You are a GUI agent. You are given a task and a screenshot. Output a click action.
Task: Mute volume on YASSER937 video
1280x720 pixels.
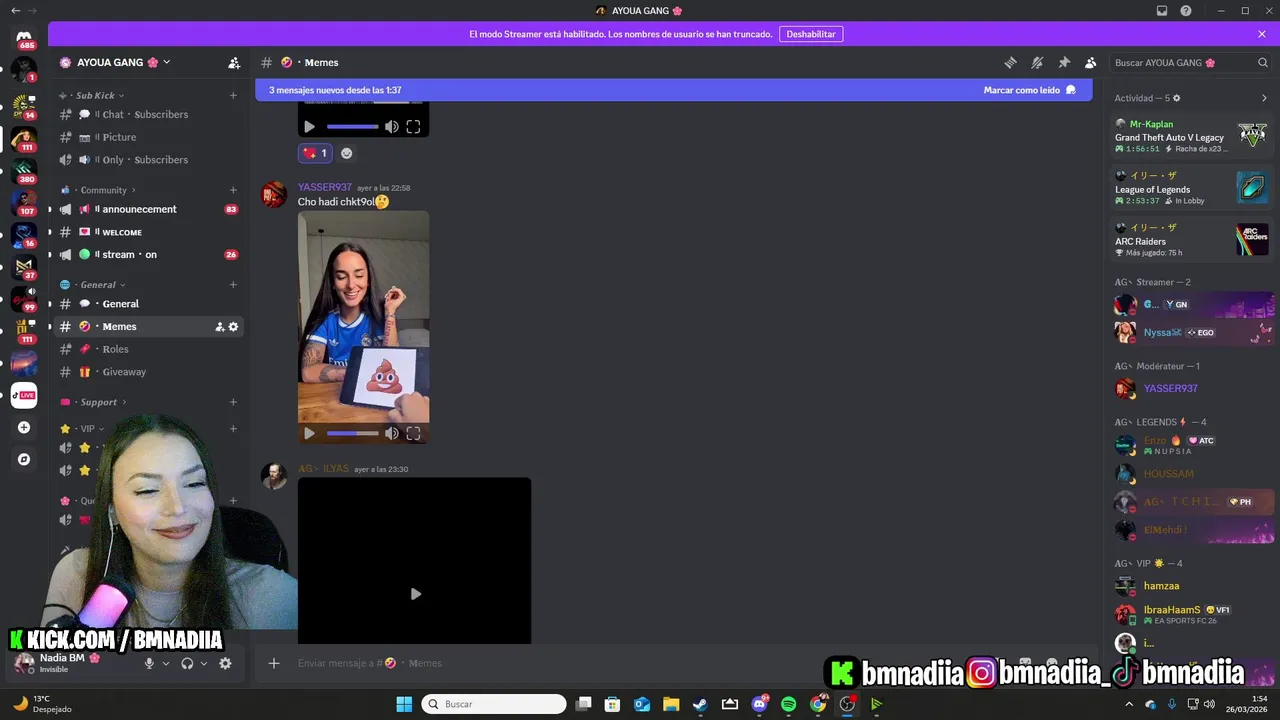[391, 433]
